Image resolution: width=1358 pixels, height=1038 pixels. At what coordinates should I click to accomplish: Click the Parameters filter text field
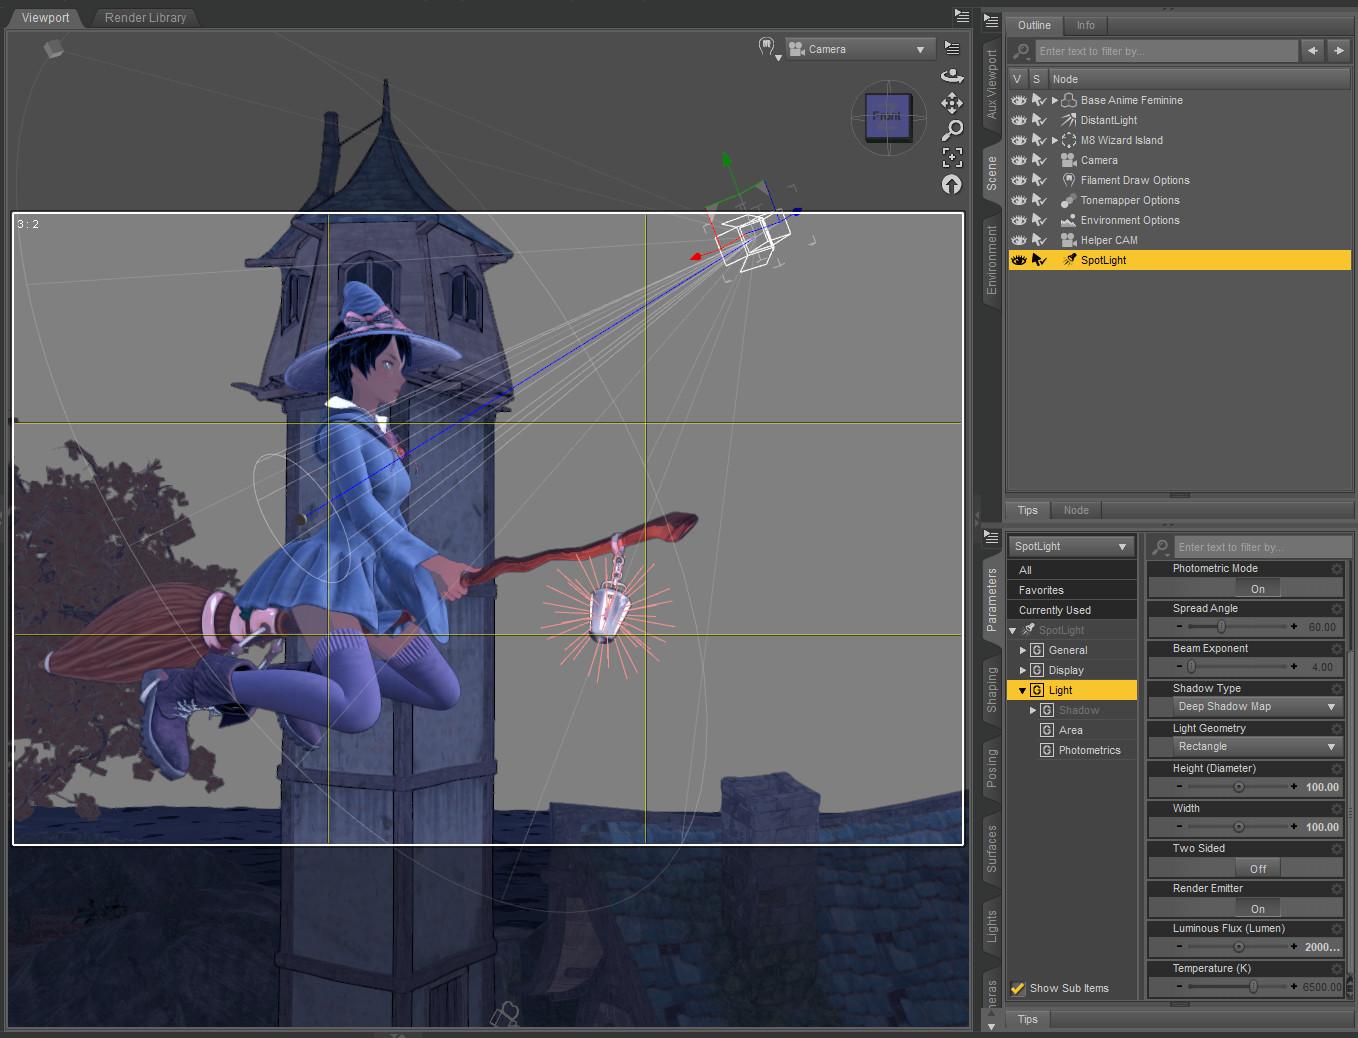(x=1262, y=547)
